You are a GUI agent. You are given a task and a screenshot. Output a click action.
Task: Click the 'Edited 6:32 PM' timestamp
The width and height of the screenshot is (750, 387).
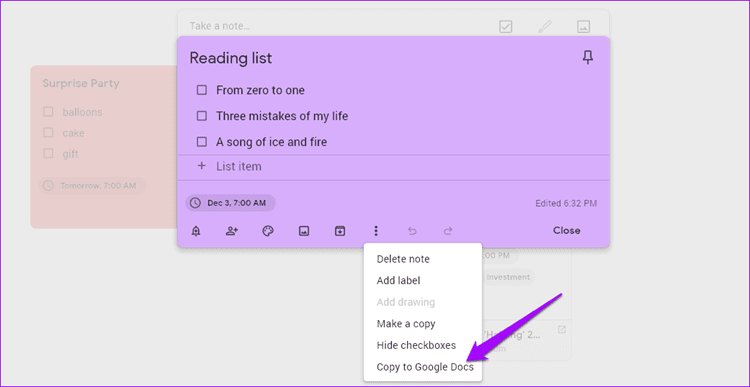pyautogui.click(x=566, y=203)
